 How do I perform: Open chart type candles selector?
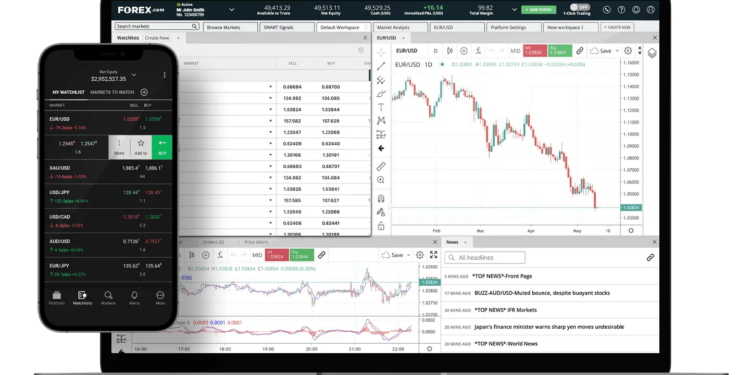coord(450,51)
